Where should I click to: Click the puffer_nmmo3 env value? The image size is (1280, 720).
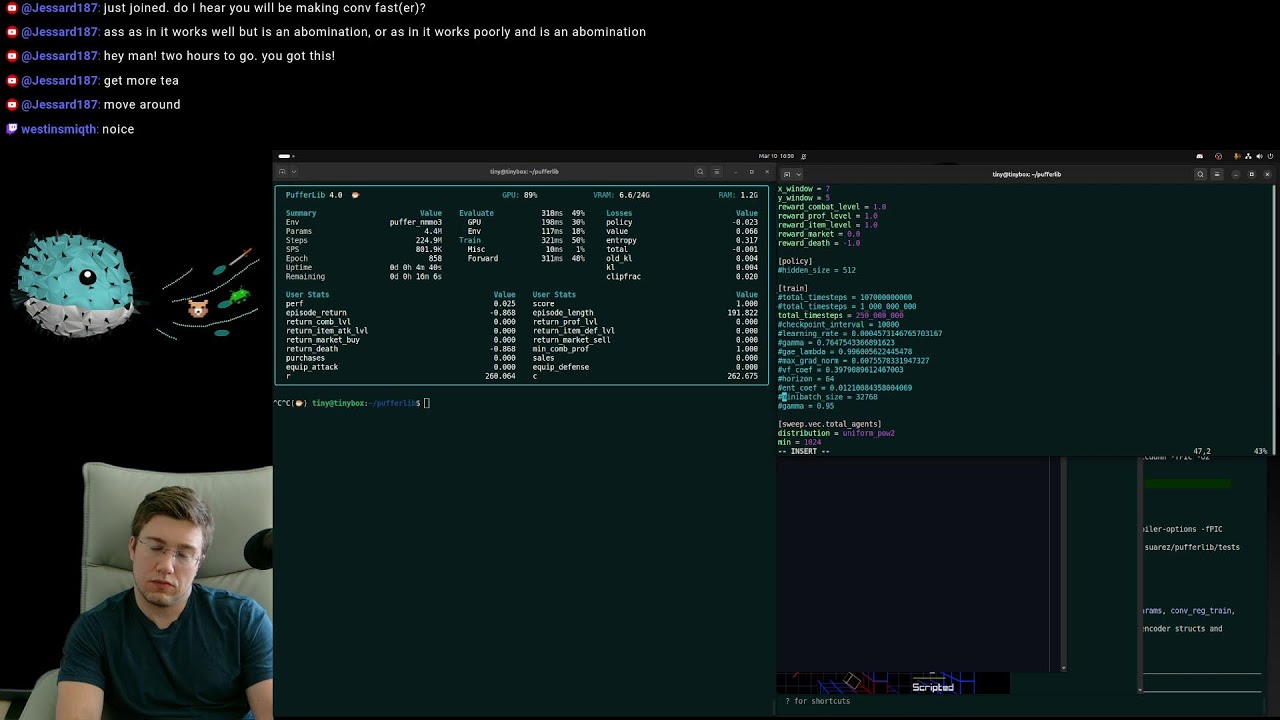click(415, 222)
